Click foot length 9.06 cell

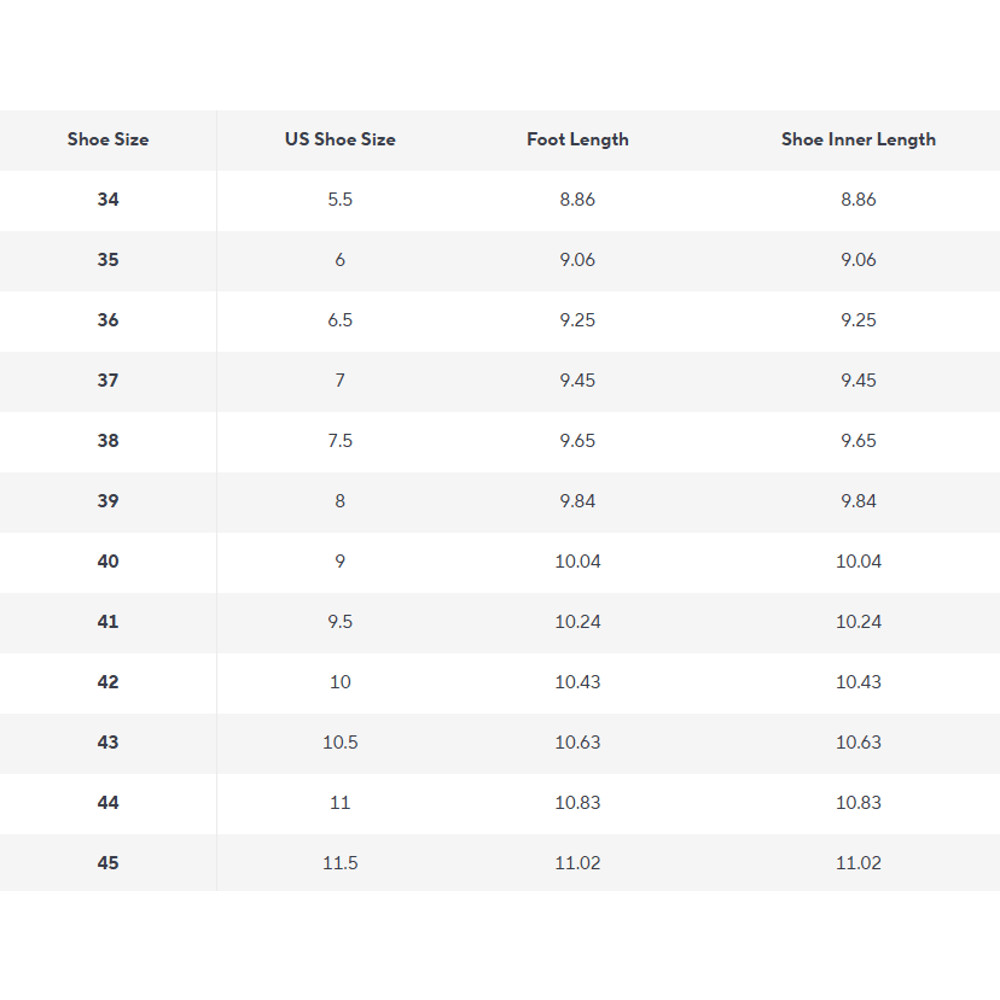(578, 260)
